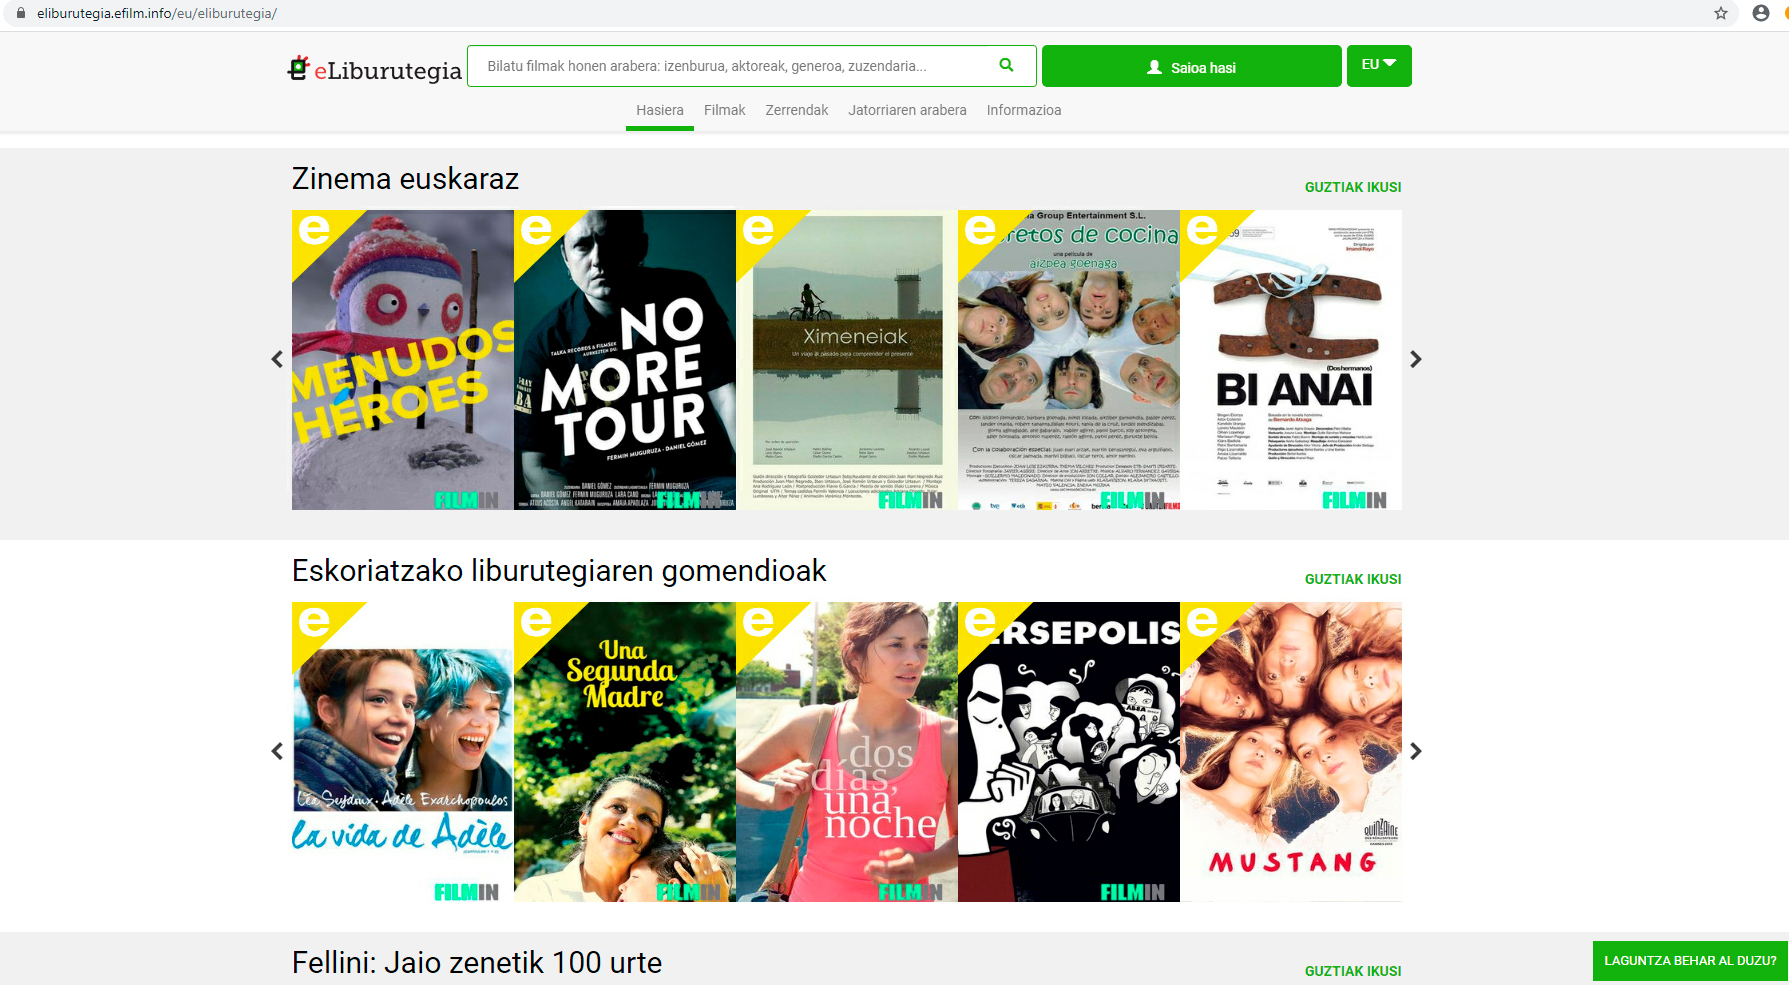Go to previous Eskoriatzako gomendioak films
1789x985 pixels.
tap(277, 751)
